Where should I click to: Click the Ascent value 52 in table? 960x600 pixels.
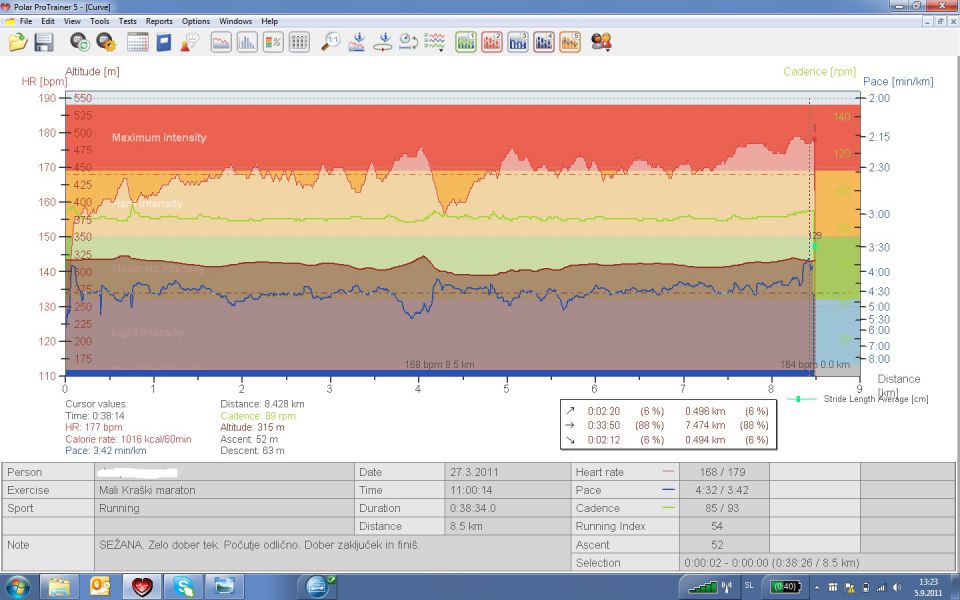click(718, 544)
